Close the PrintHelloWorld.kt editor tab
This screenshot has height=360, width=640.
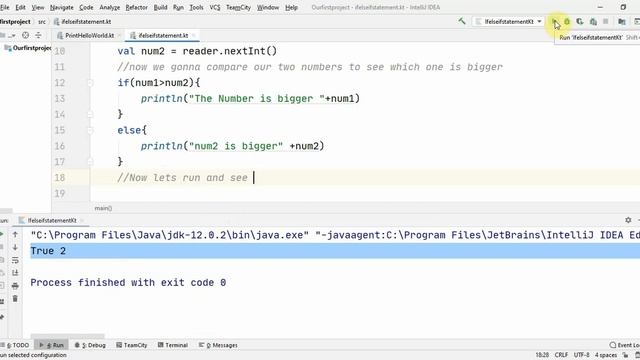(x=119, y=36)
